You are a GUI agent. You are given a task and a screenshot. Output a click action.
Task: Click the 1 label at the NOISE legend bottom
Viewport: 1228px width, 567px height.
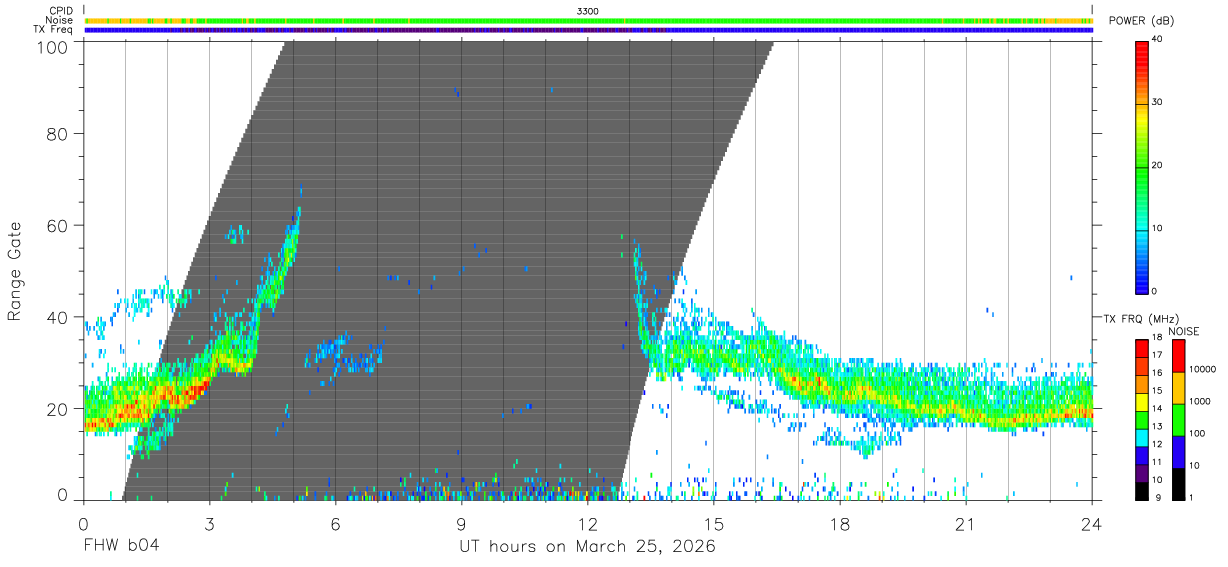[x=1191, y=498]
